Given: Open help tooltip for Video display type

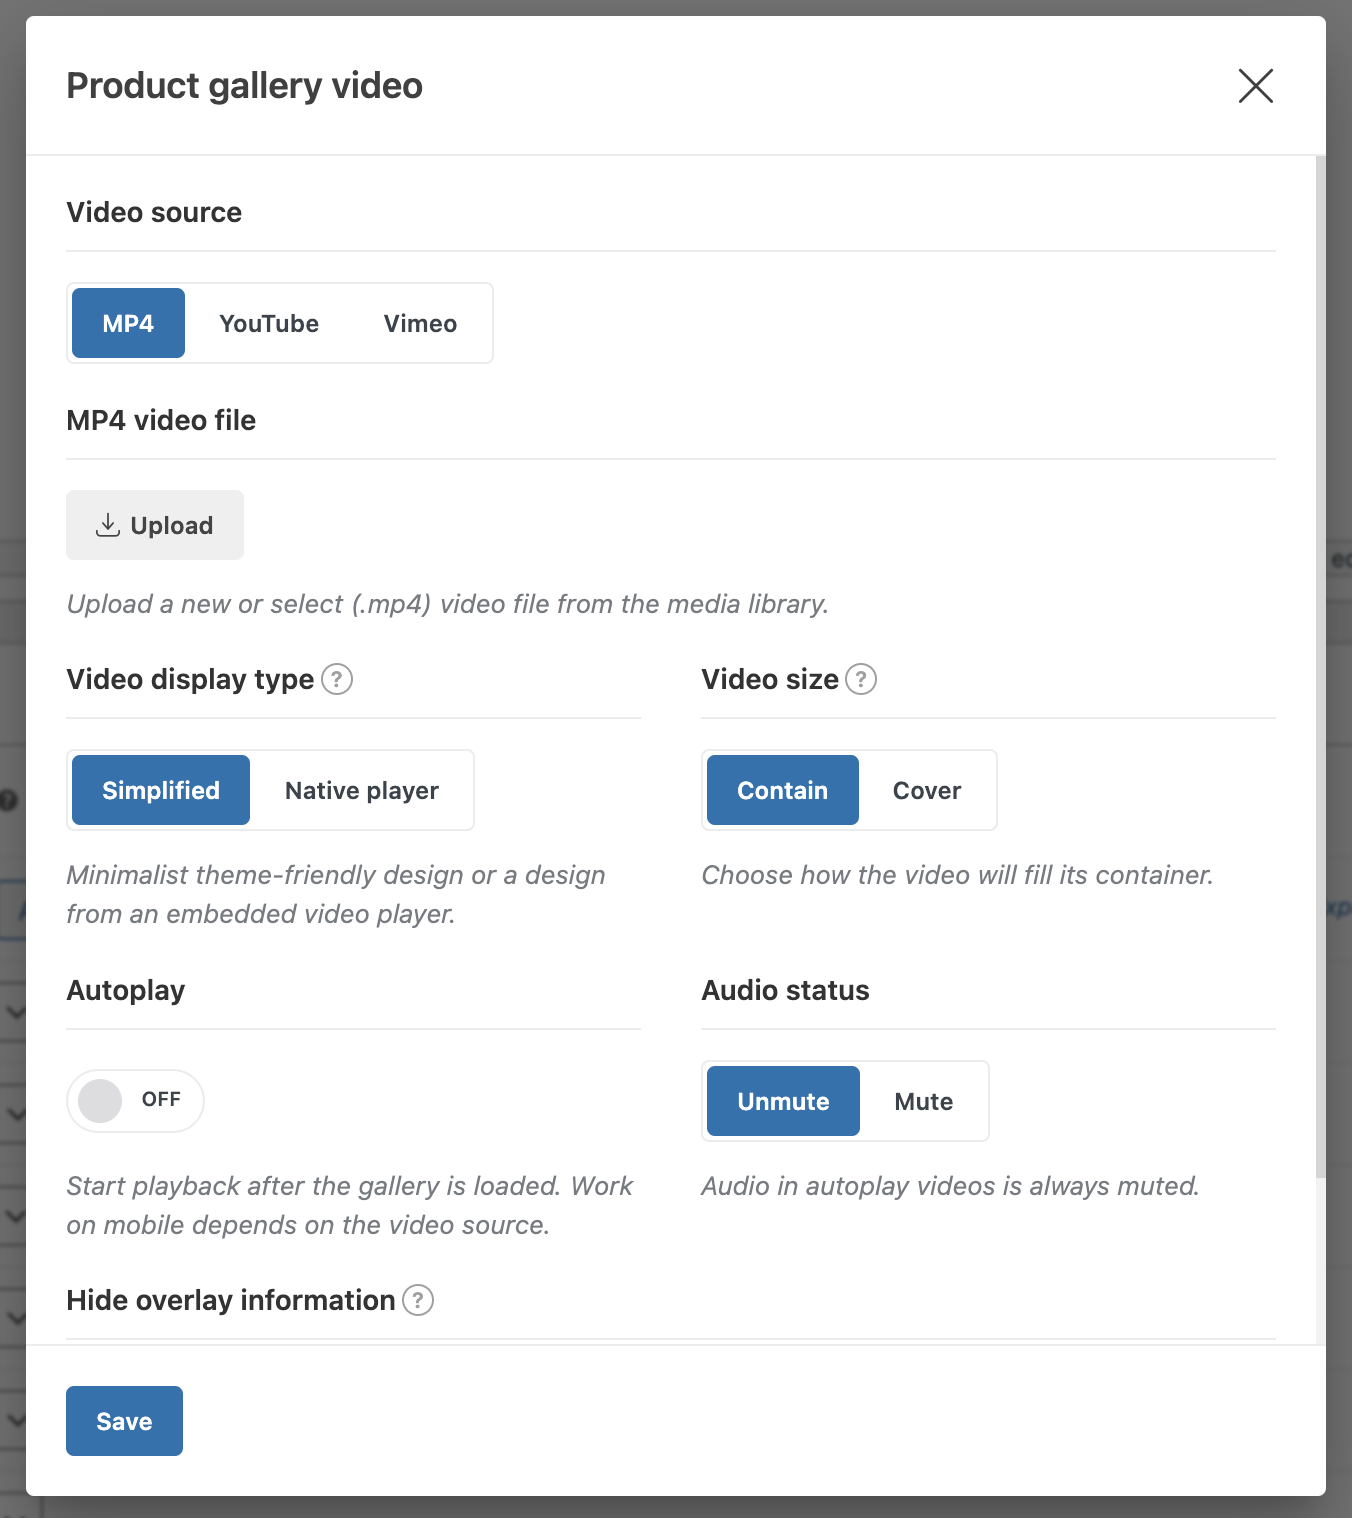Looking at the screenshot, I should [337, 679].
